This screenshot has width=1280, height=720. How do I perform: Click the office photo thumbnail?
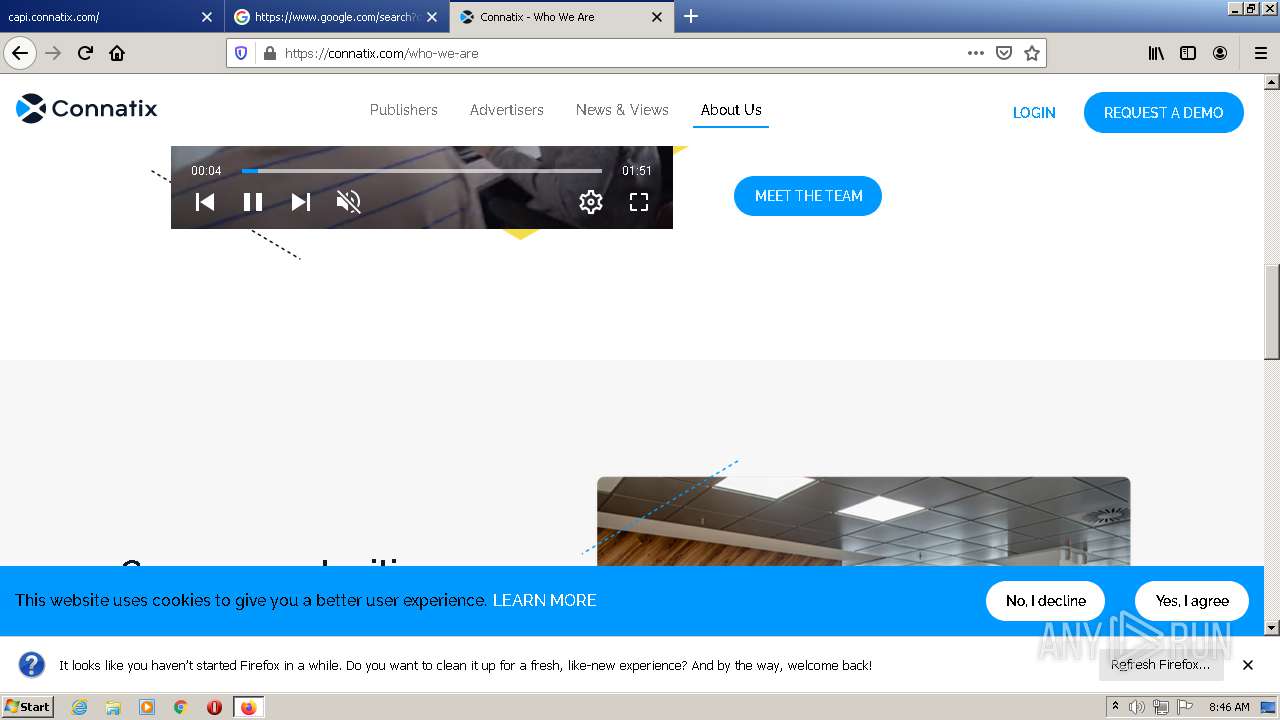[863, 521]
